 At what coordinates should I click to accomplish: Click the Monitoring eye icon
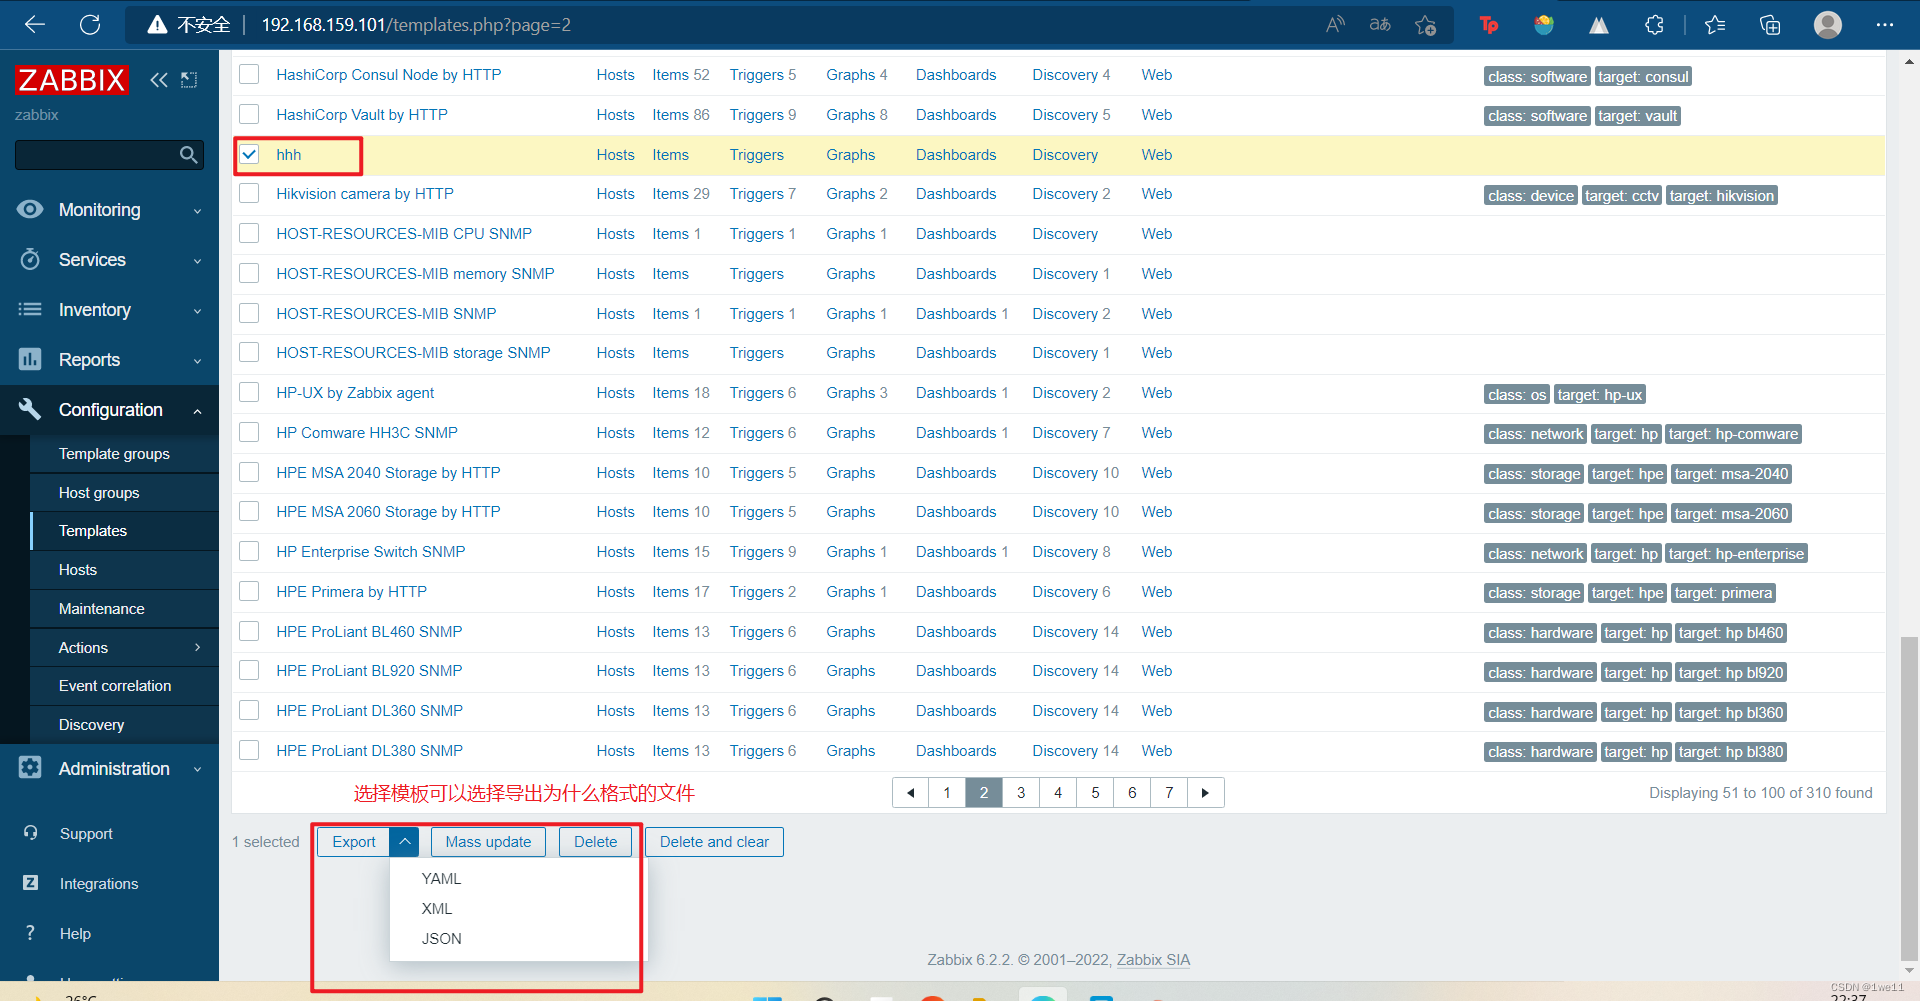coord(30,209)
